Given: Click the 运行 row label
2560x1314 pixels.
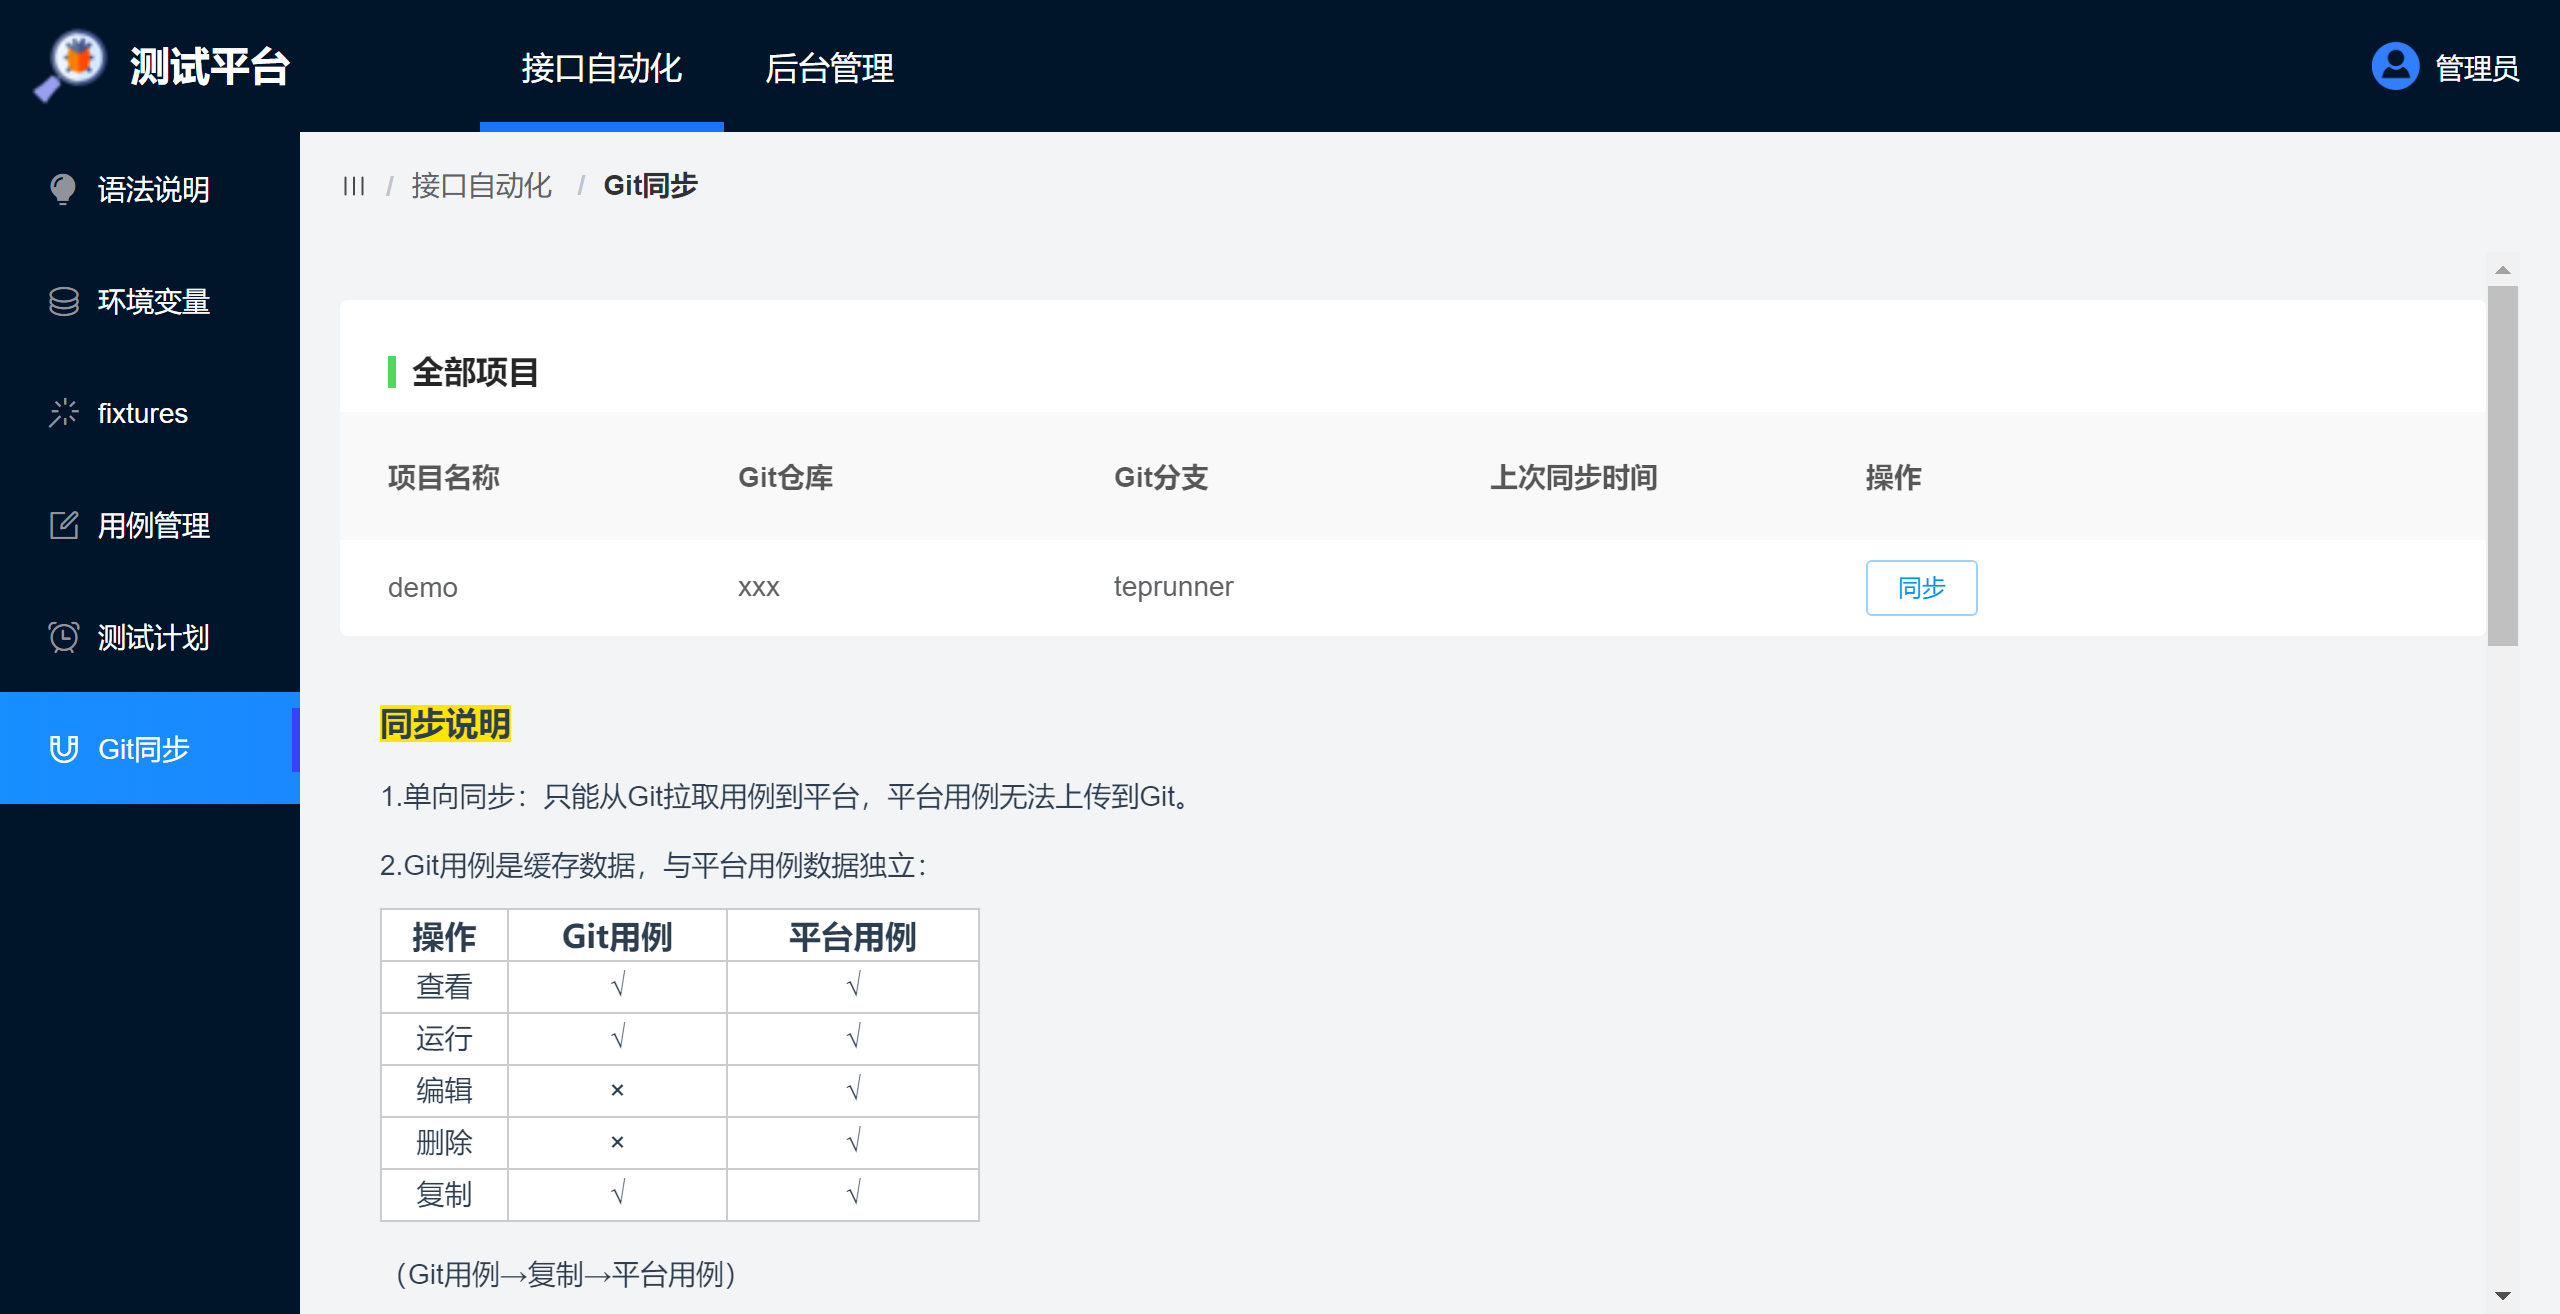Looking at the screenshot, I should [x=444, y=1039].
